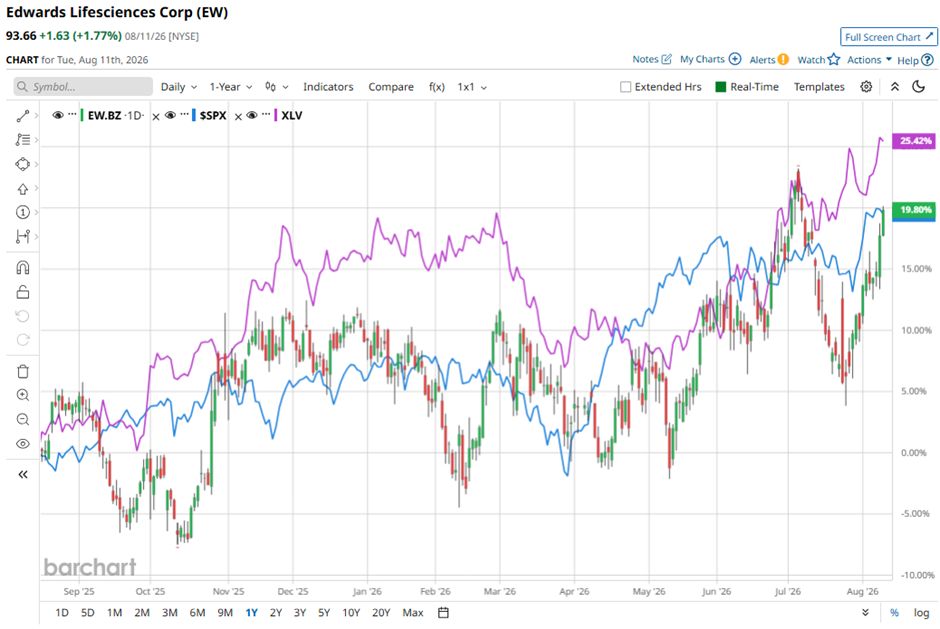Image resolution: width=940 pixels, height=629 pixels.
Task: Click the green EW.BZ color marker
Action: click(82, 115)
